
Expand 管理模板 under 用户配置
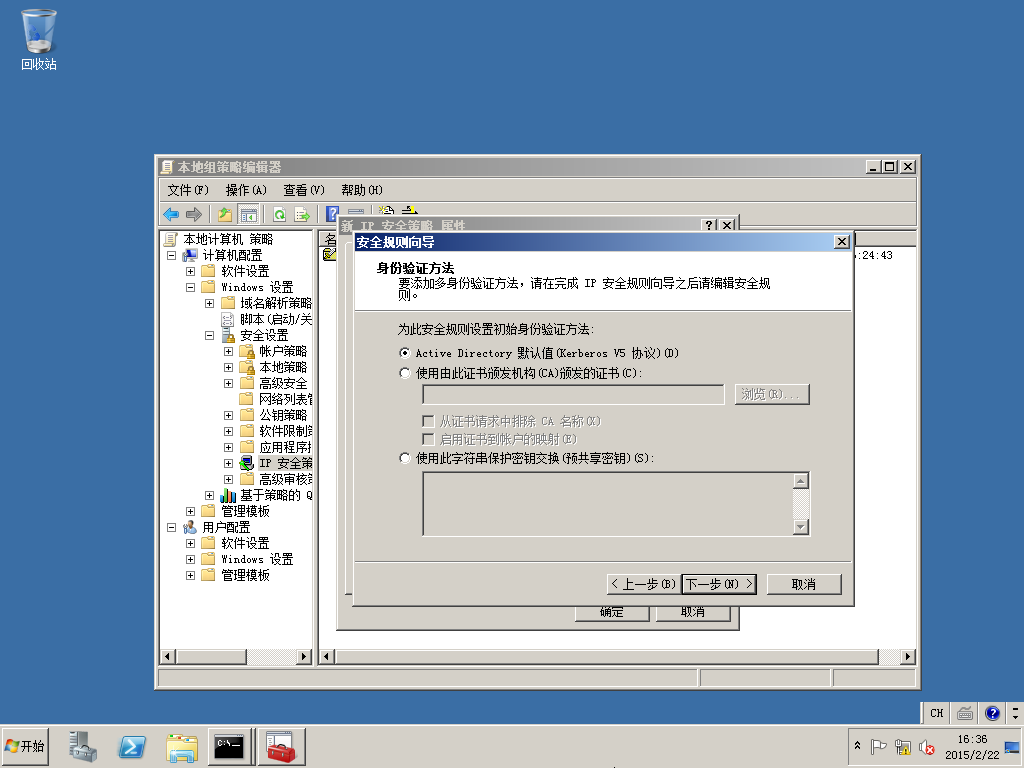[x=191, y=575]
